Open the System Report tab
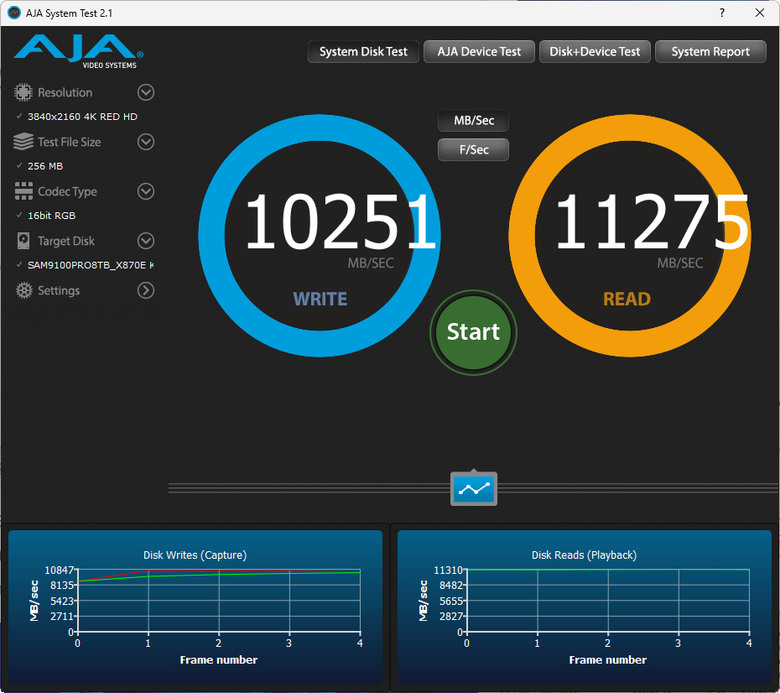This screenshot has width=780, height=693. (x=710, y=52)
